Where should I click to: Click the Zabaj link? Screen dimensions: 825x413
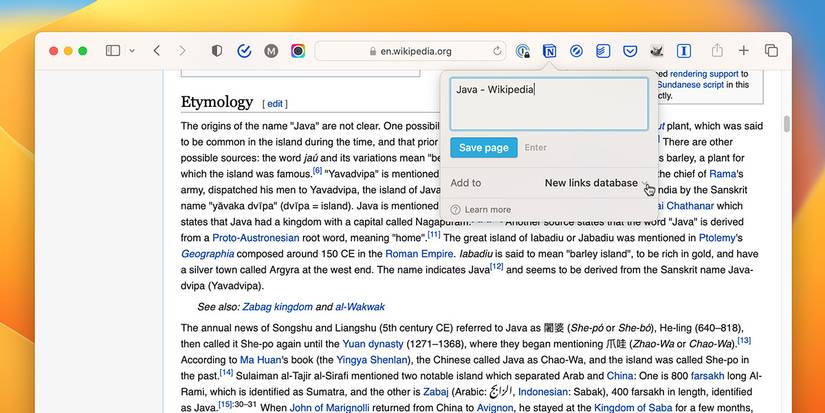[x=436, y=392]
